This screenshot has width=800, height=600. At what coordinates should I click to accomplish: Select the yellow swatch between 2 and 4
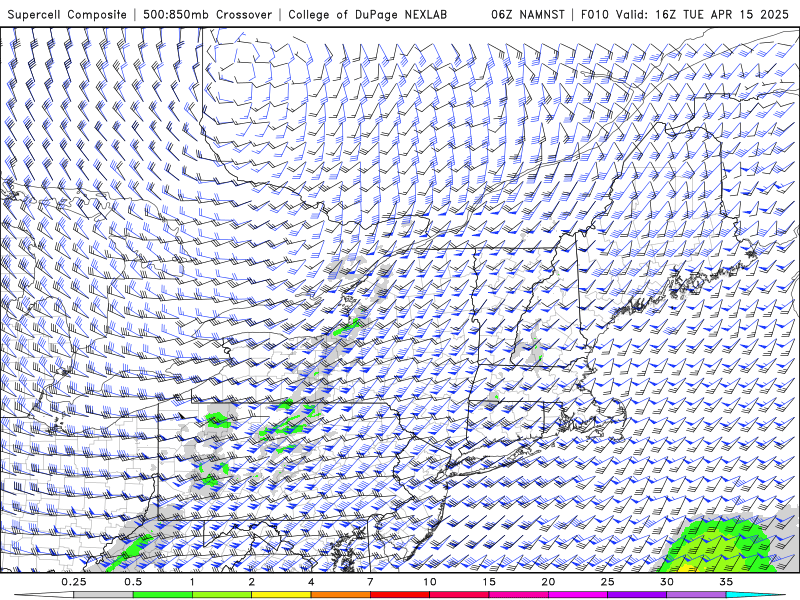click(281, 595)
